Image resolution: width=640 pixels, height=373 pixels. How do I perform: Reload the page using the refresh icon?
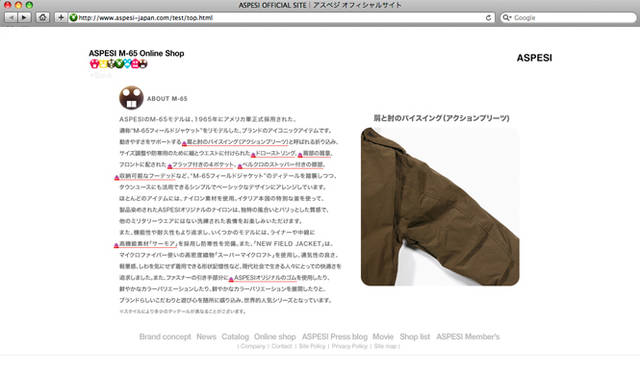[488, 18]
